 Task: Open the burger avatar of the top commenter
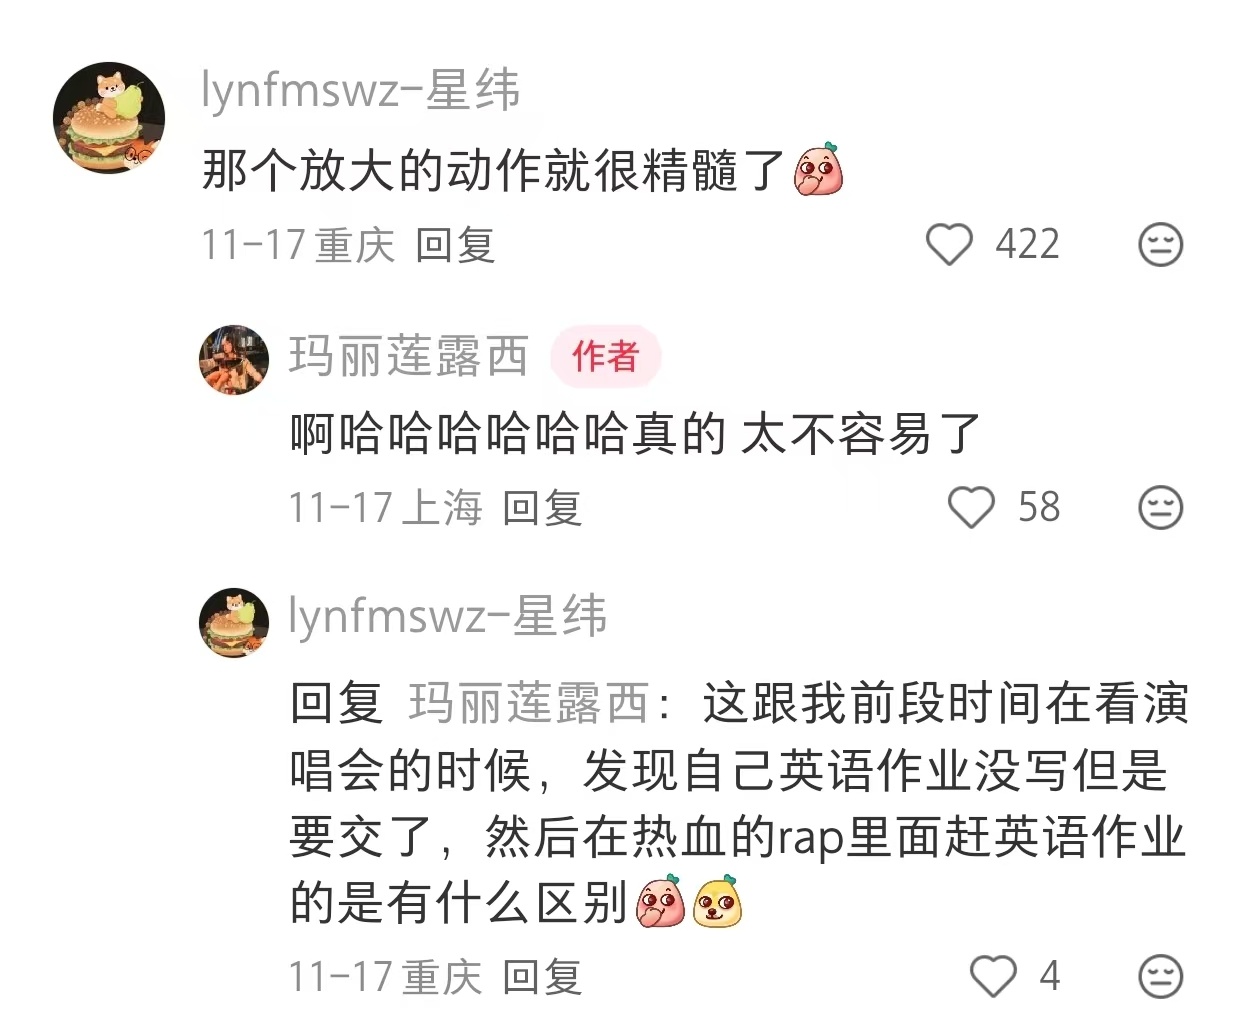109,117
